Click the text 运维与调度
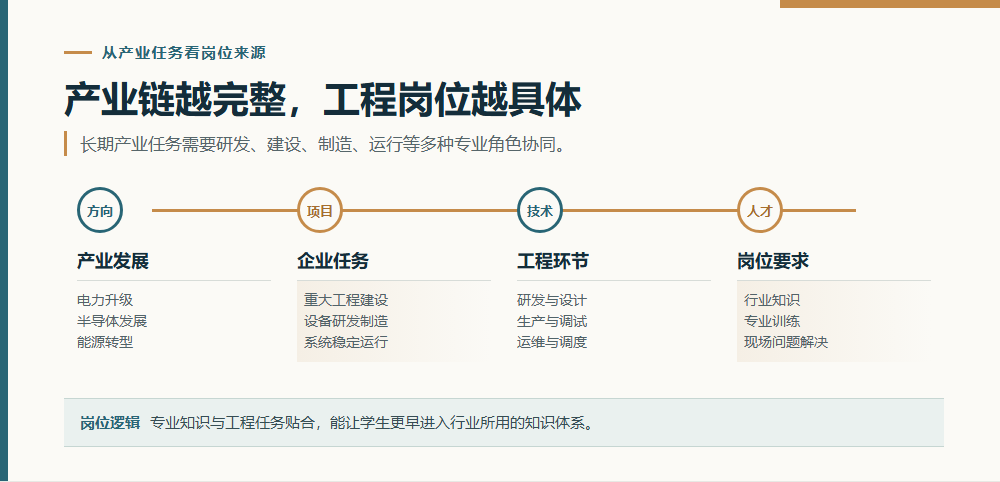 point(552,342)
